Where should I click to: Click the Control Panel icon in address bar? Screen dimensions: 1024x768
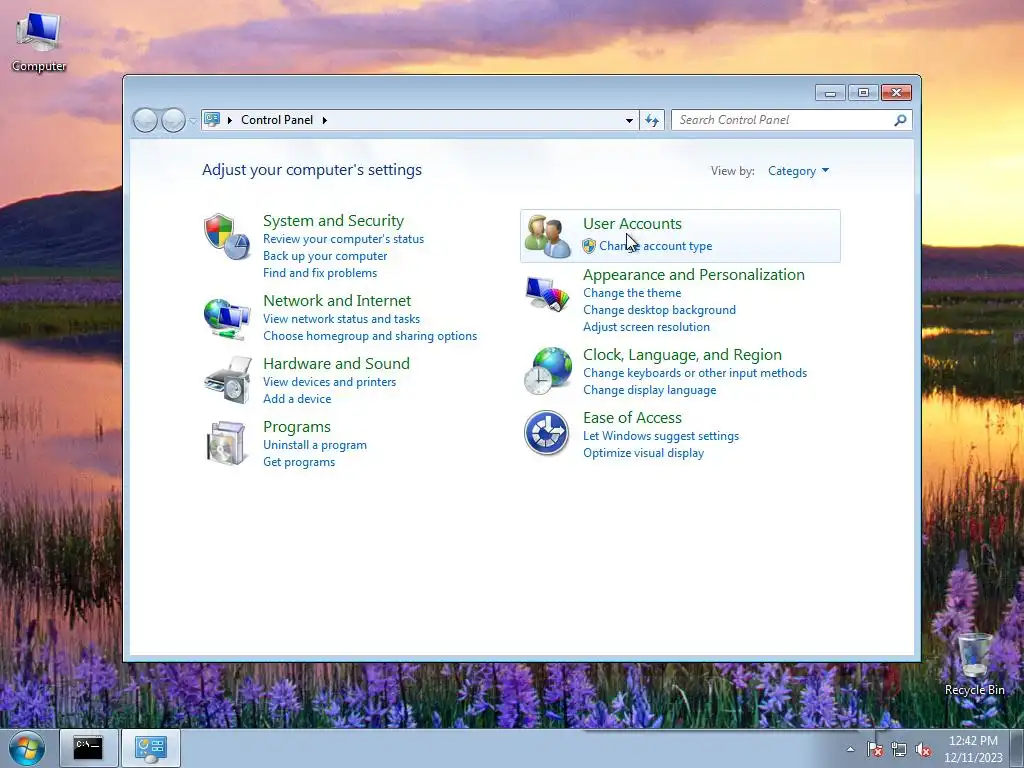[212, 120]
